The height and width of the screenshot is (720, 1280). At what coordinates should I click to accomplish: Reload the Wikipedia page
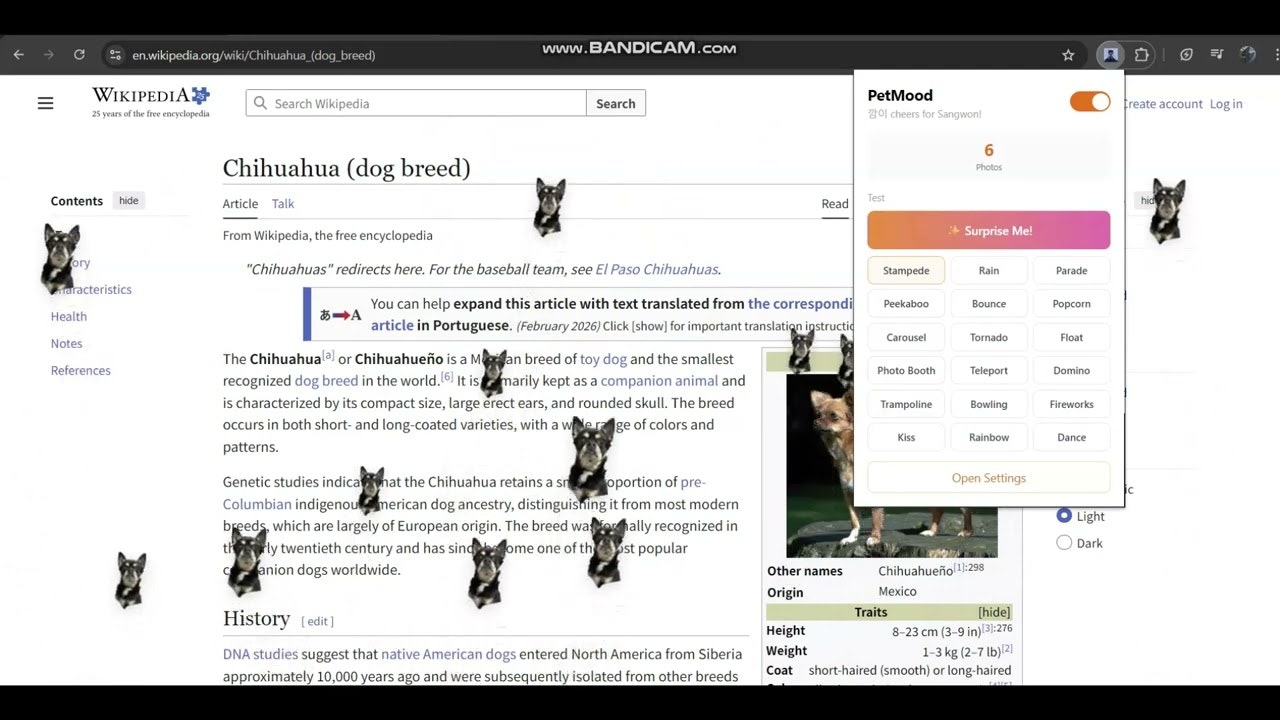pos(79,55)
